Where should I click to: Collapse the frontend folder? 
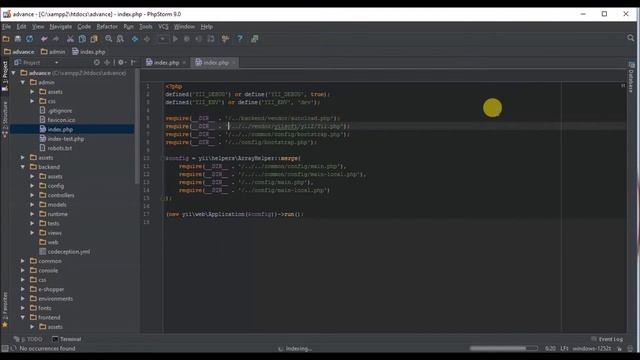click(23, 317)
